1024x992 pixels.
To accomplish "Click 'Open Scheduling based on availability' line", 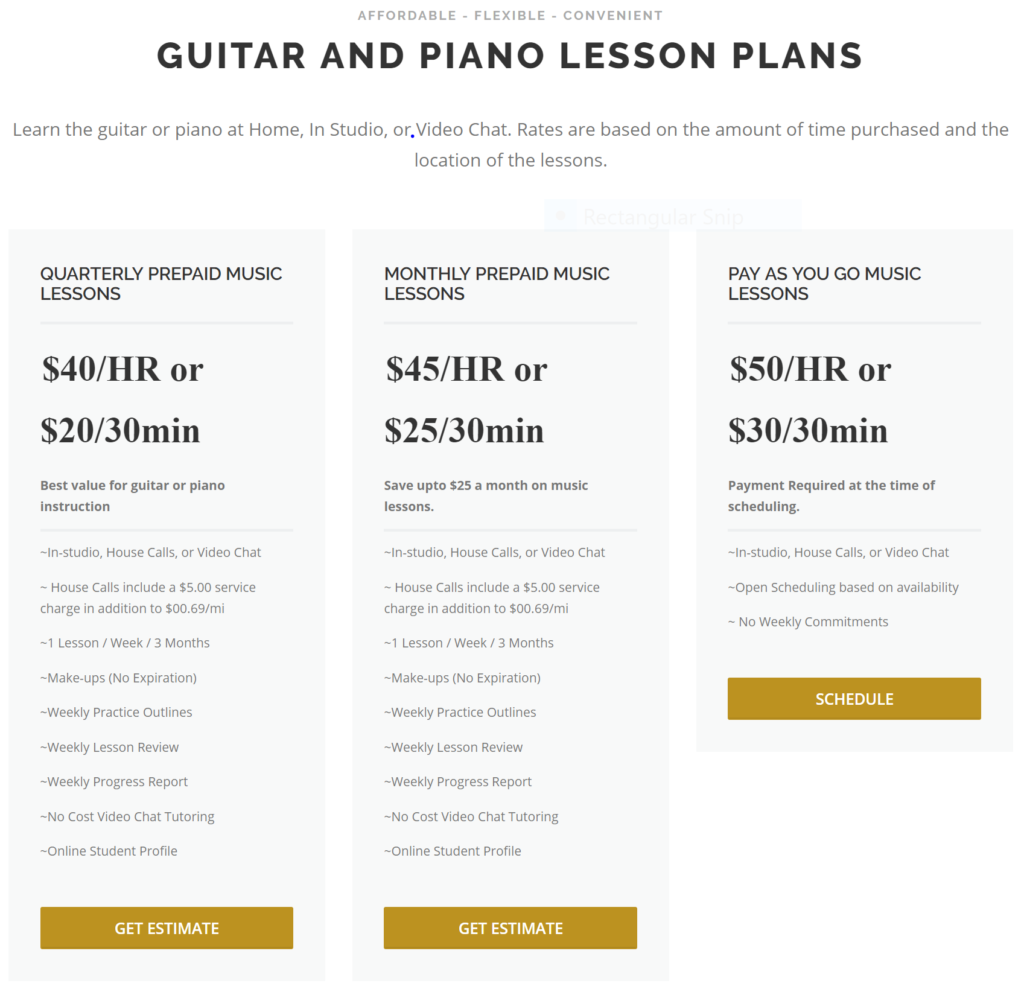I will pyautogui.click(x=843, y=587).
